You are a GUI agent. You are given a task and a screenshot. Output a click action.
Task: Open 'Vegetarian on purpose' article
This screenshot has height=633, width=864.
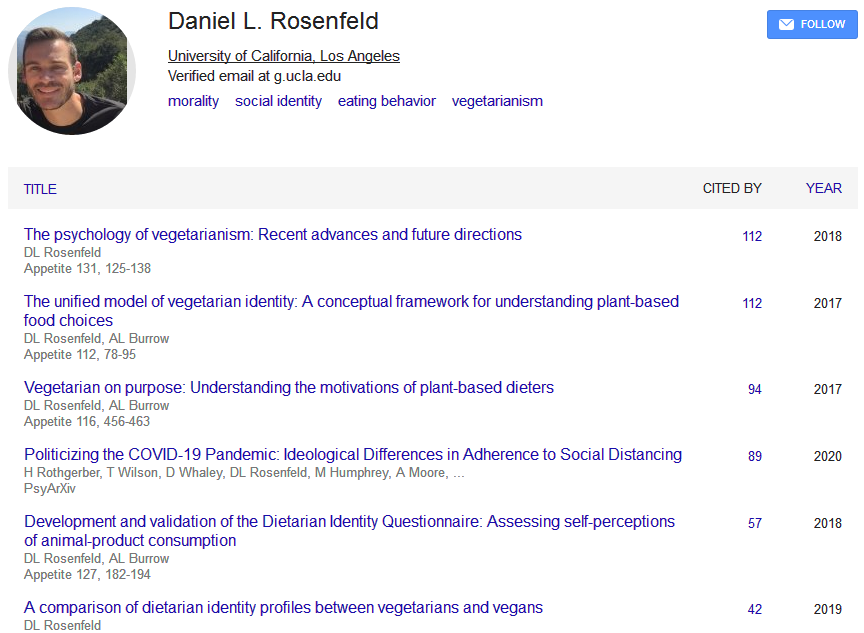[289, 388]
